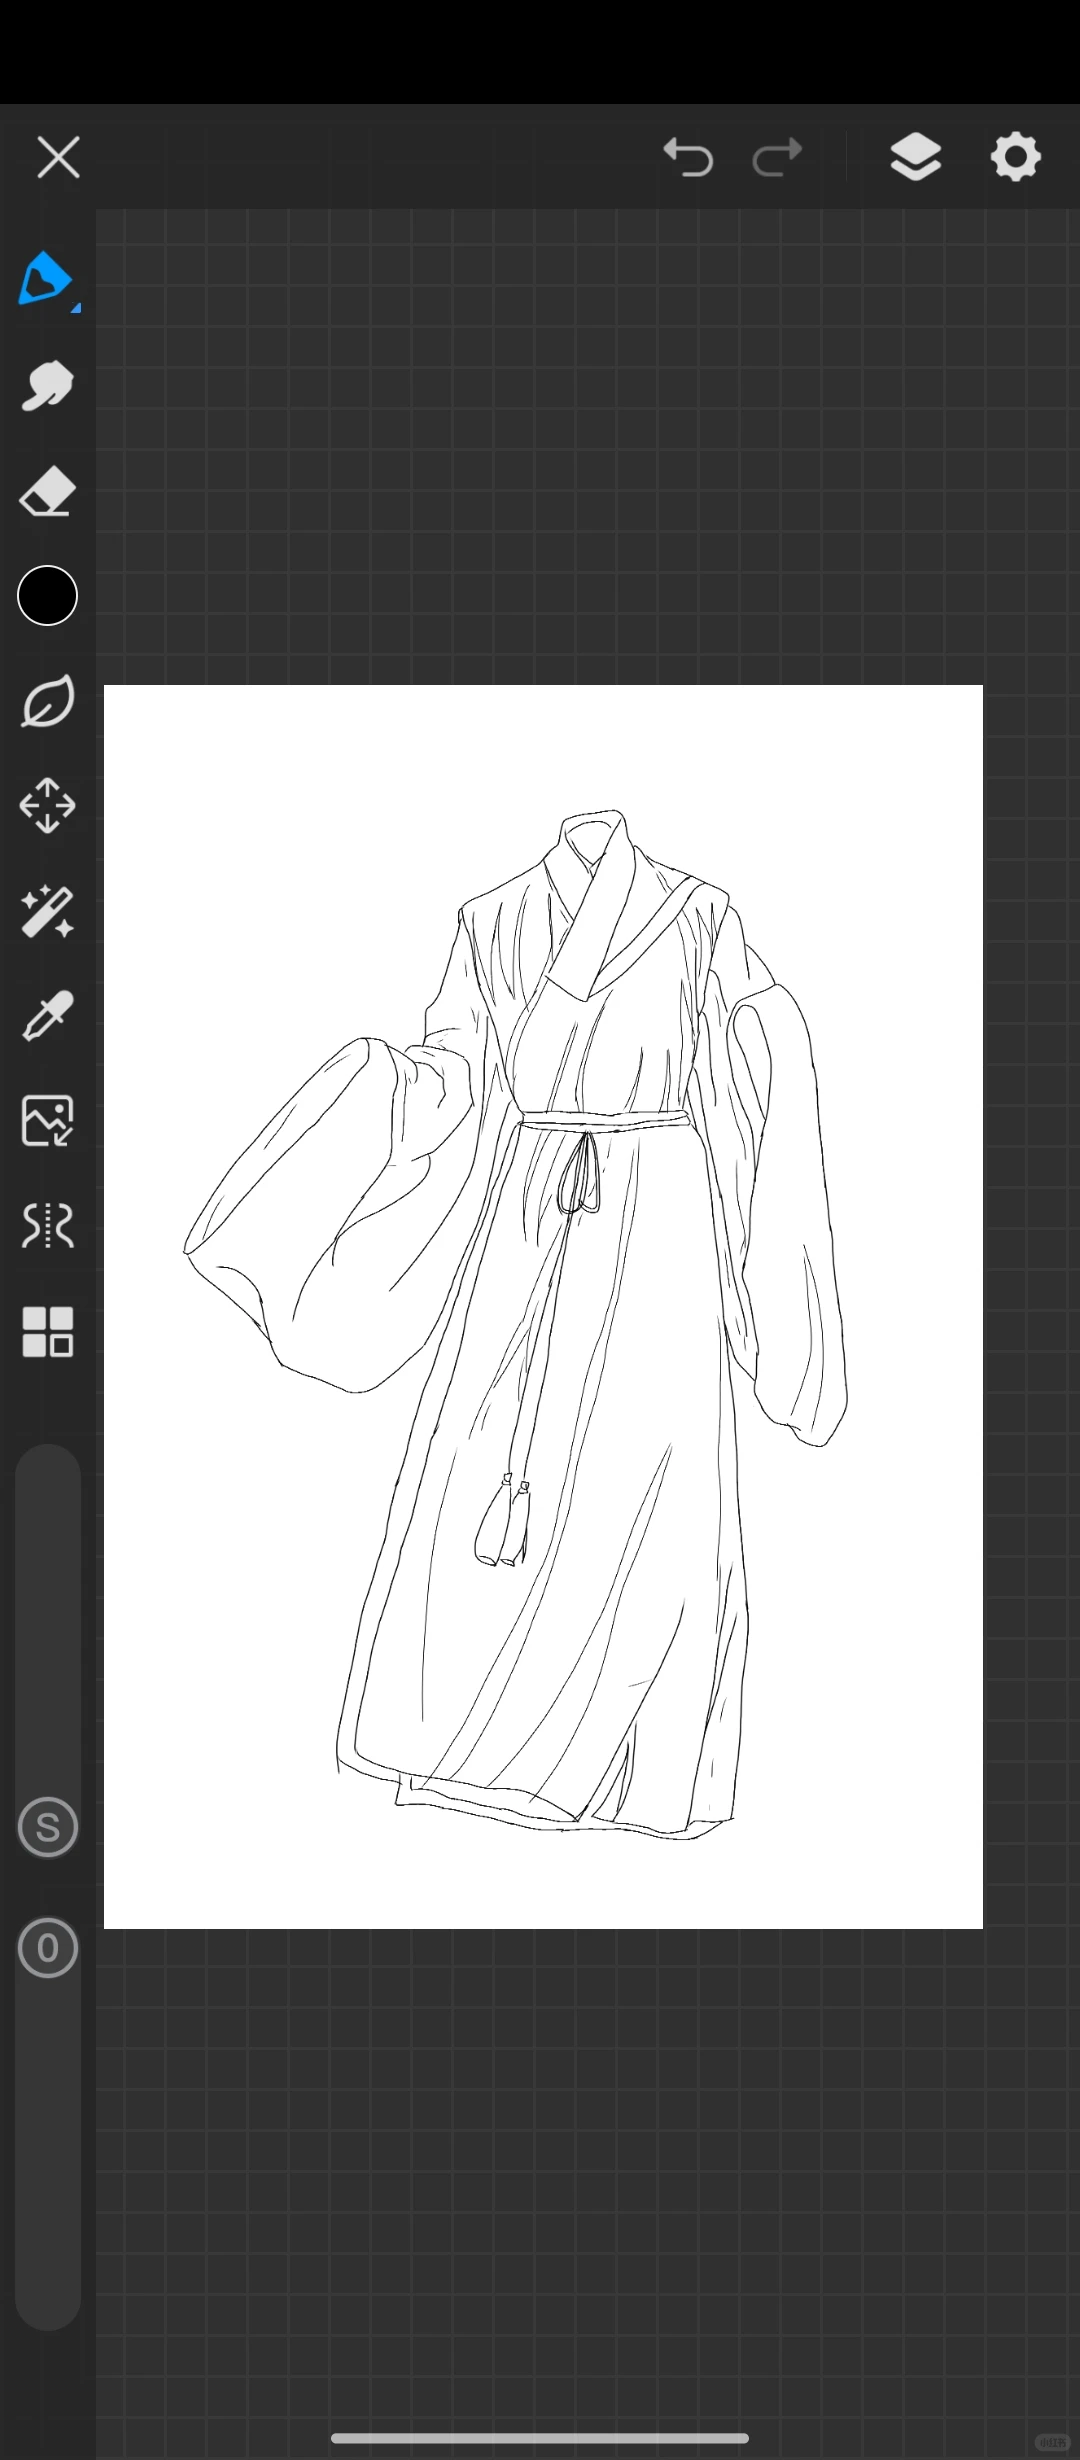Select the smudge tool
Viewport: 1080px width, 2460px height.
(47, 386)
